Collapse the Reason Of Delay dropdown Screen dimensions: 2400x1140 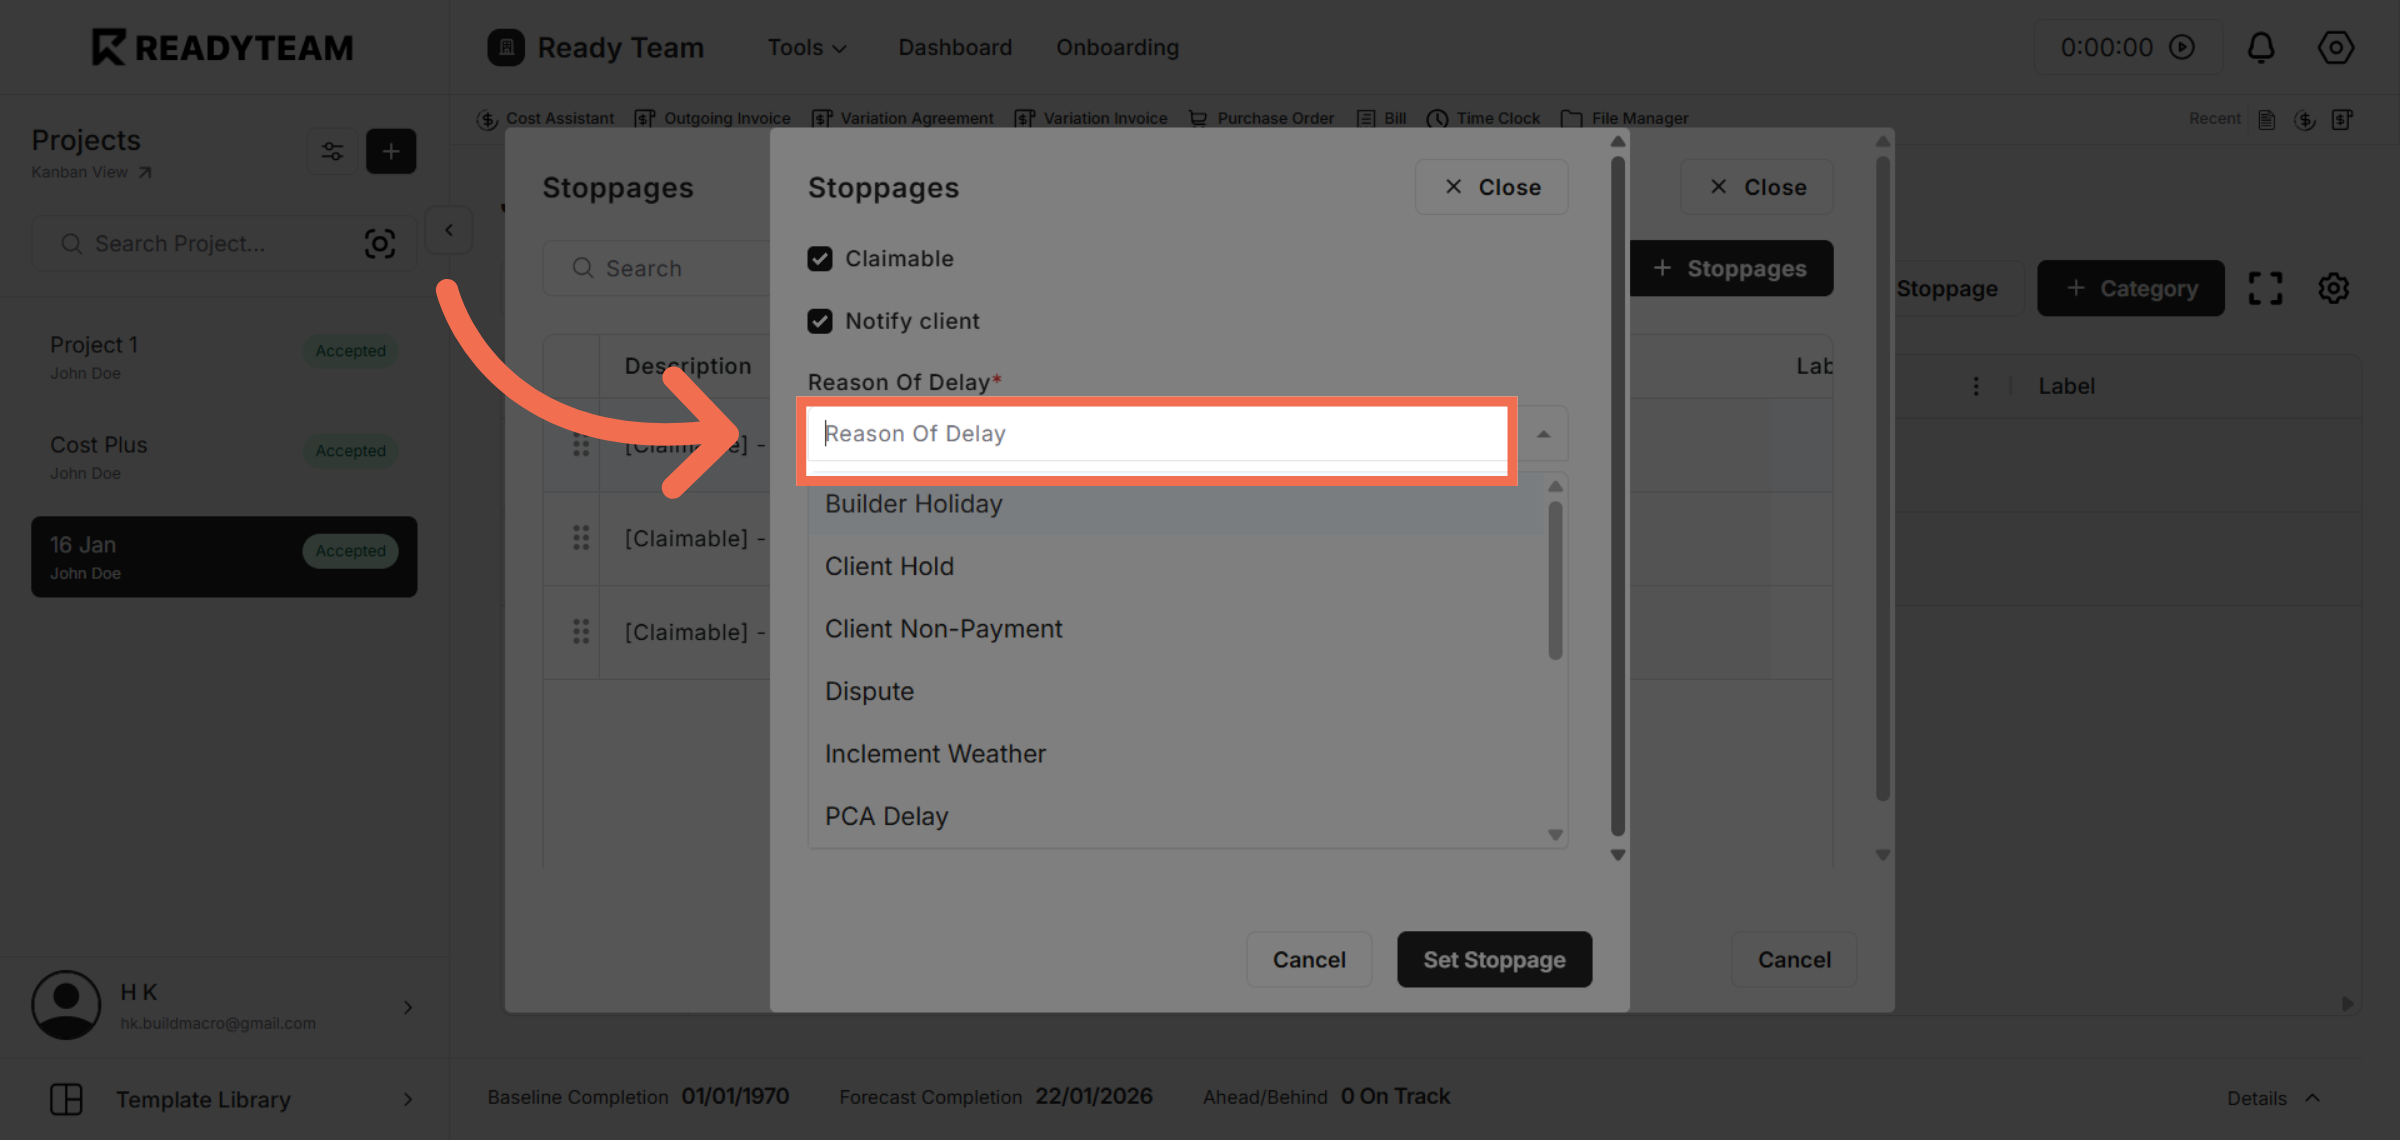(x=1543, y=433)
